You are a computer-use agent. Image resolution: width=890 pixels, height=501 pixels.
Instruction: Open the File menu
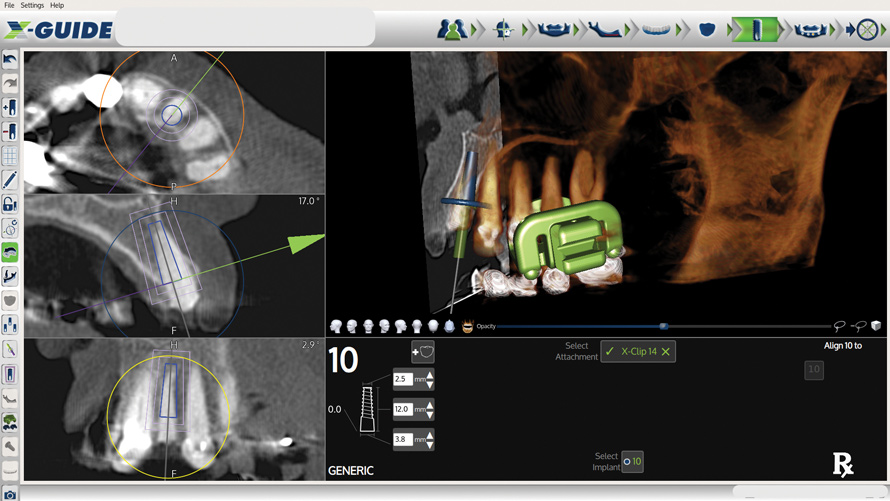click(x=9, y=5)
